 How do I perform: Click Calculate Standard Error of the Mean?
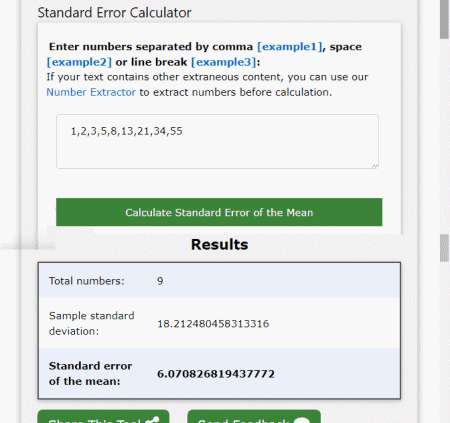click(x=219, y=212)
